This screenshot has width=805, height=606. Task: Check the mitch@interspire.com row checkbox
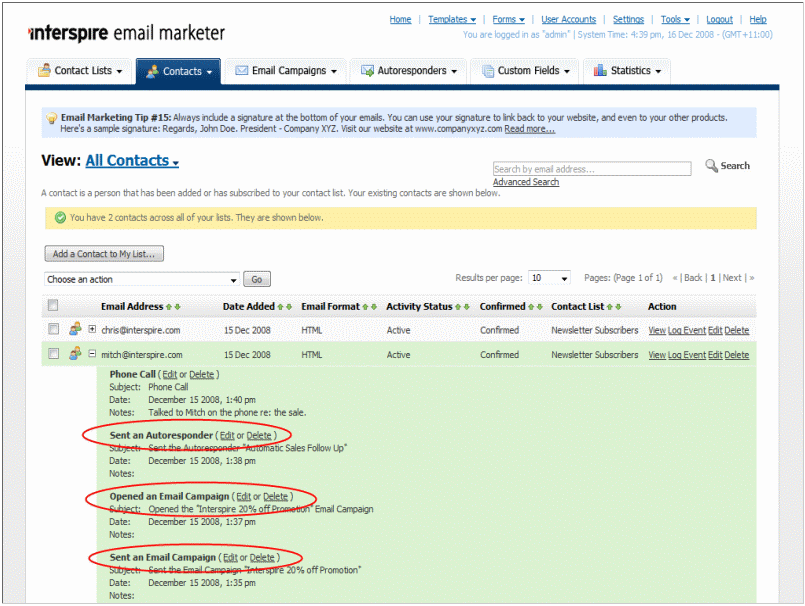(53, 353)
